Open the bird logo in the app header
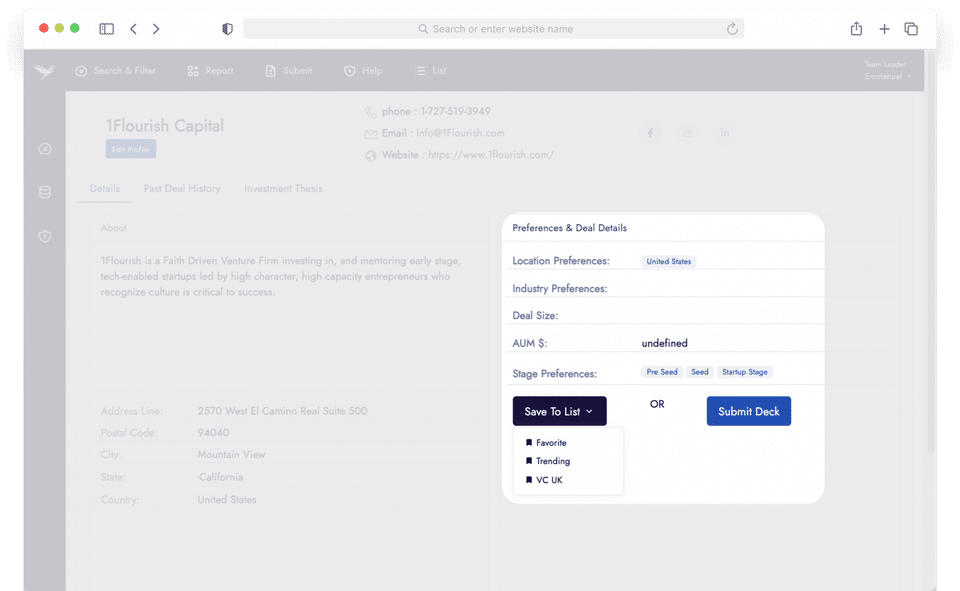This screenshot has height=591, width=960. click(44, 71)
